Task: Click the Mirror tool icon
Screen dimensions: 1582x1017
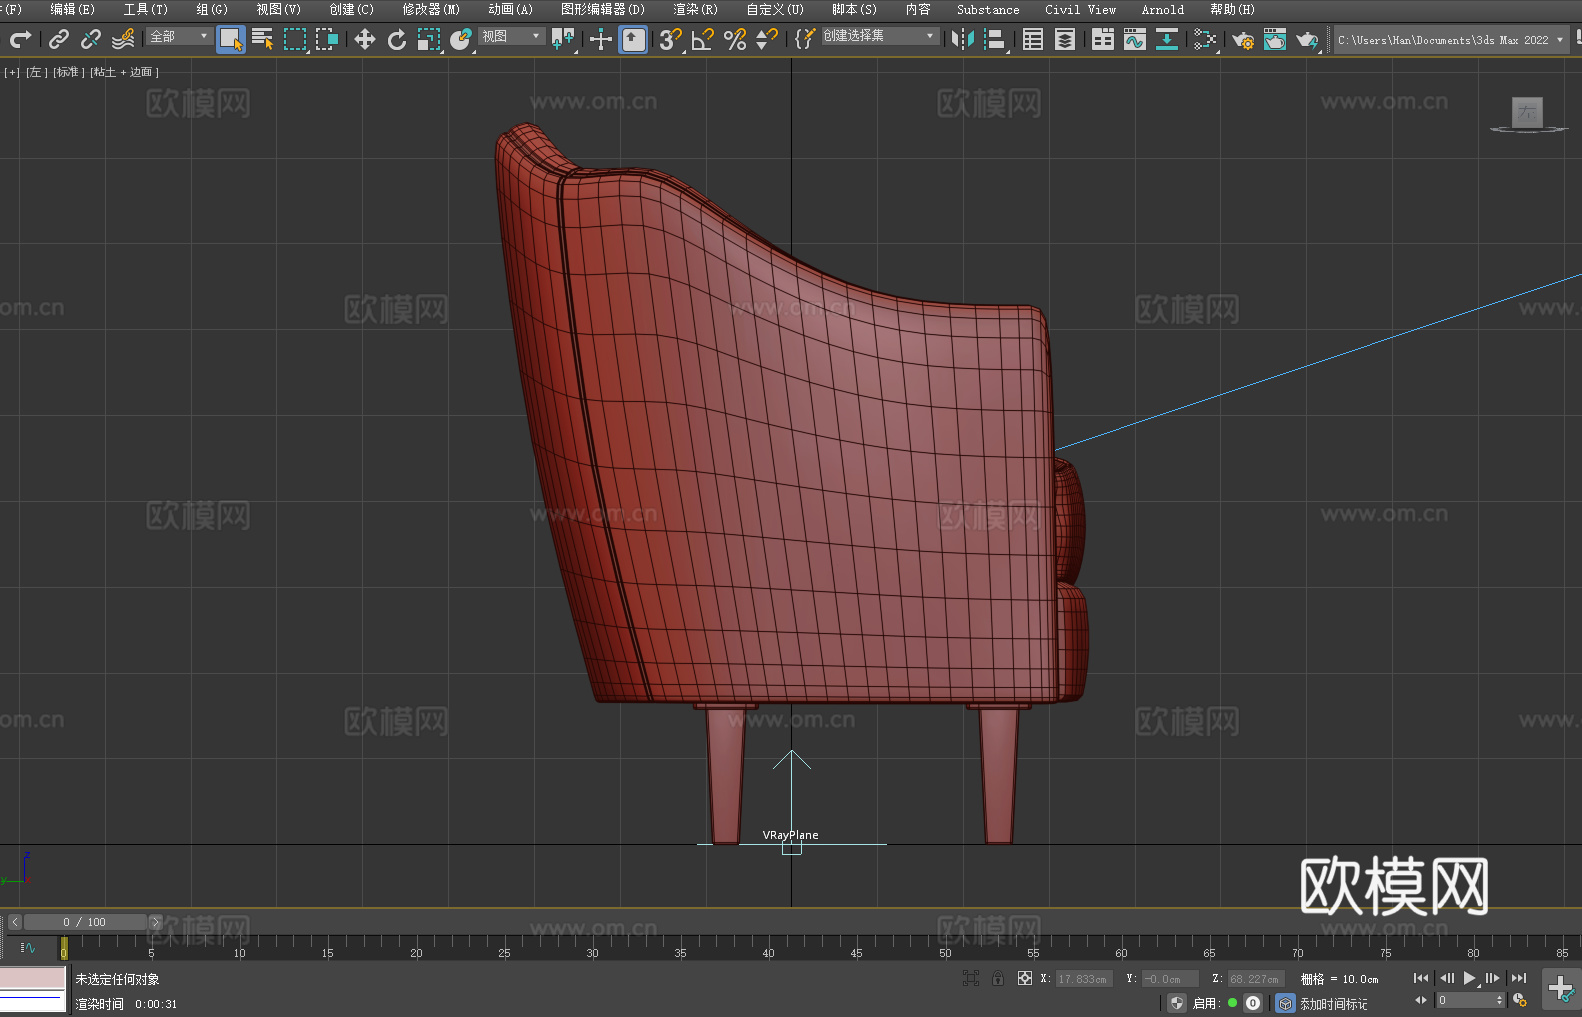Action: (x=963, y=39)
